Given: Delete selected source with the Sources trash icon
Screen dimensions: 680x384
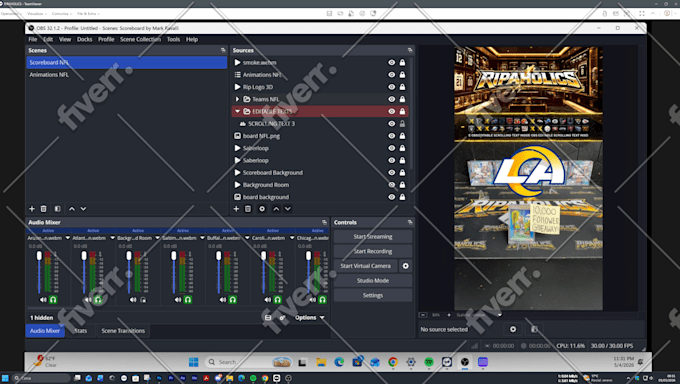Looking at the screenshot, I should click(x=248, y=209).
